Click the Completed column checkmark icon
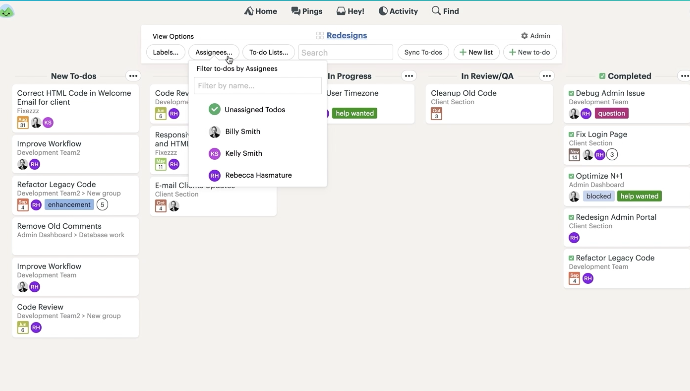Screen dimensions: 690x391 click(x=602, y=76)
